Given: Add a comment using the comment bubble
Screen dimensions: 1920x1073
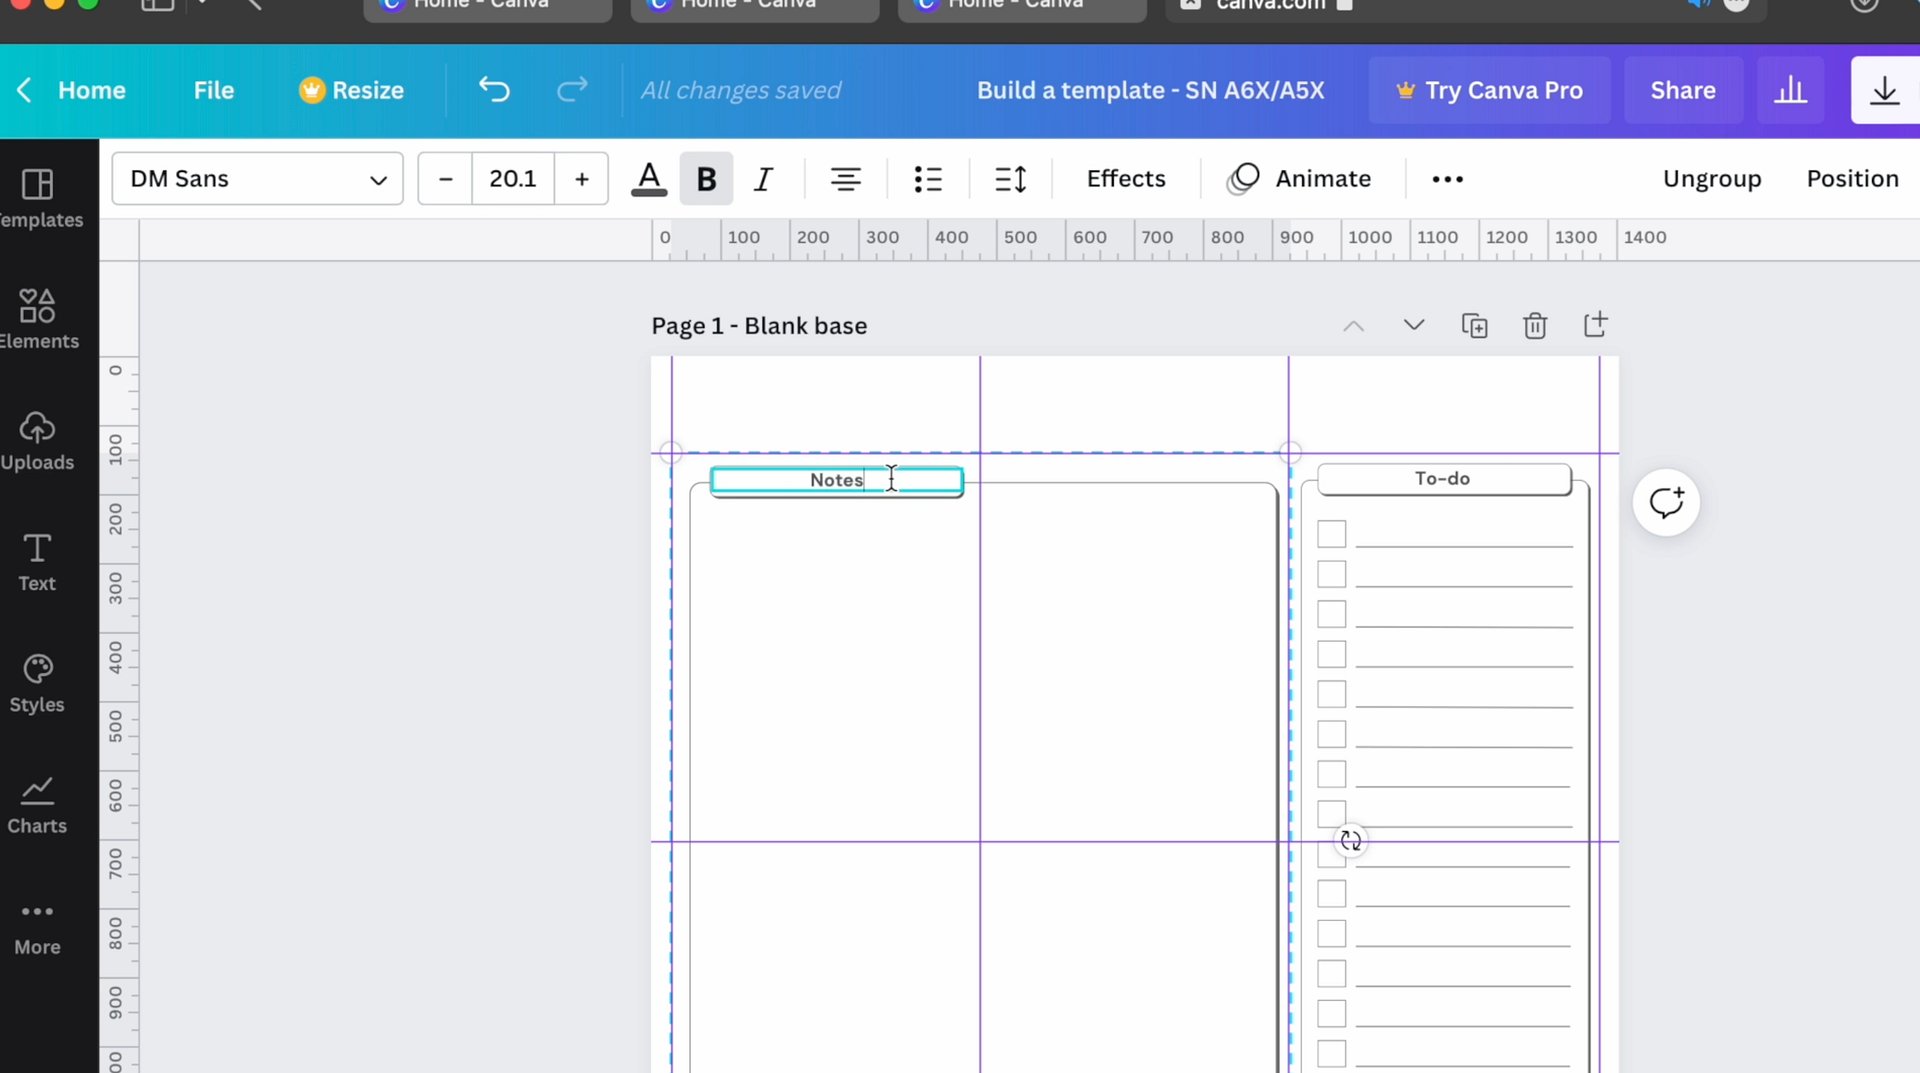Looking at the screenshot, I should pos(1666,502).
